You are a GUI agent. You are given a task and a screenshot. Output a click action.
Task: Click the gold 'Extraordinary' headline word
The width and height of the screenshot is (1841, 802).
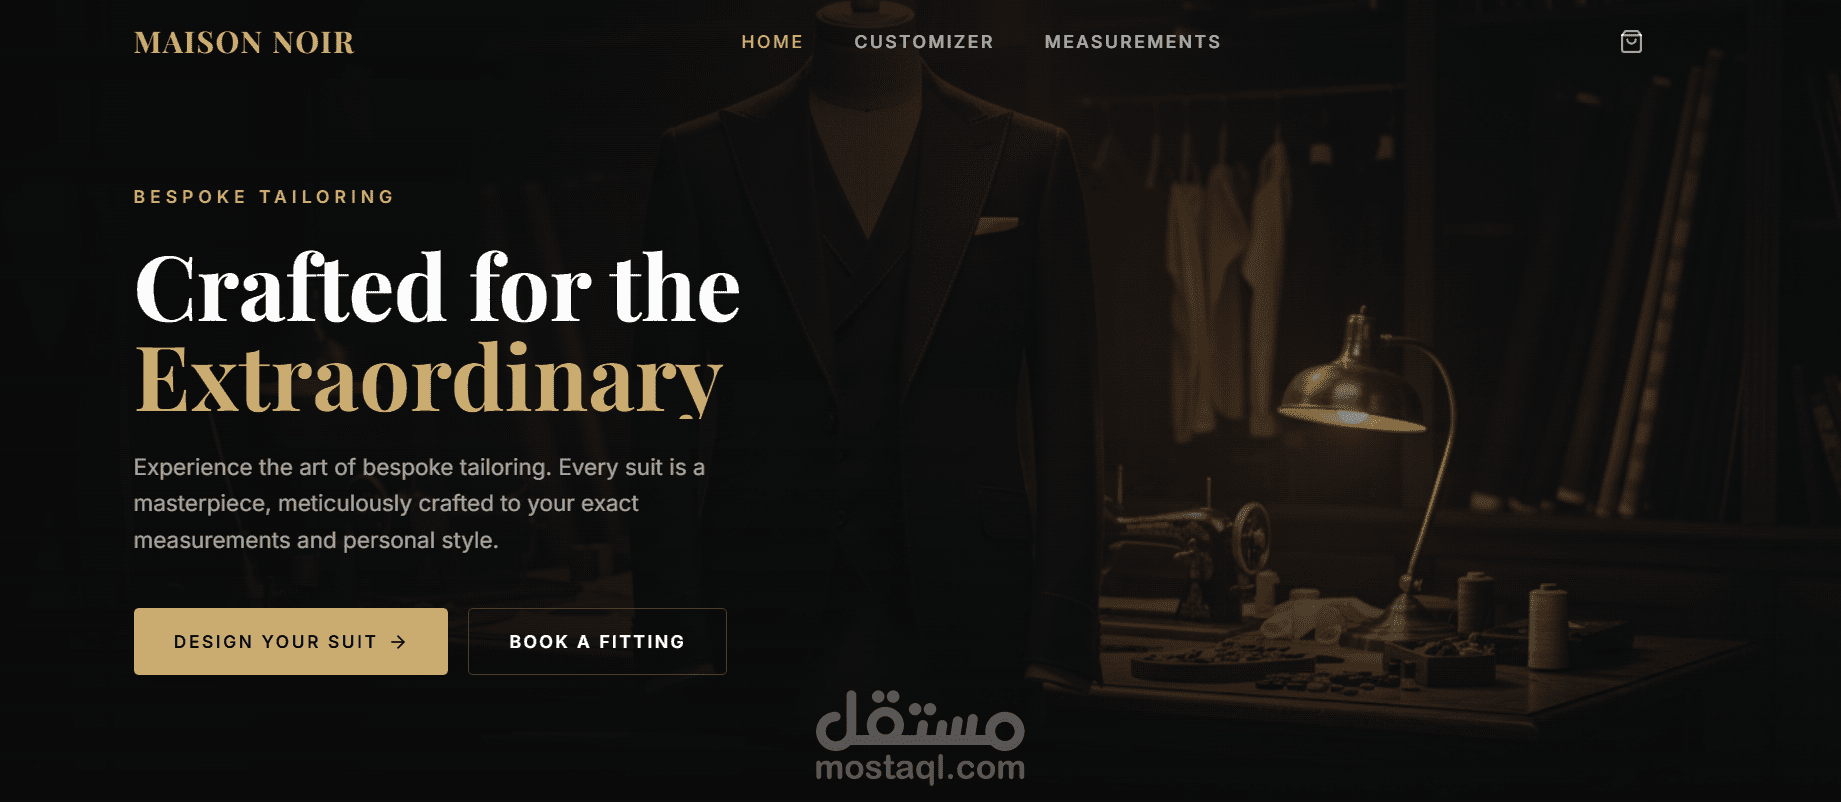(428, 380)
